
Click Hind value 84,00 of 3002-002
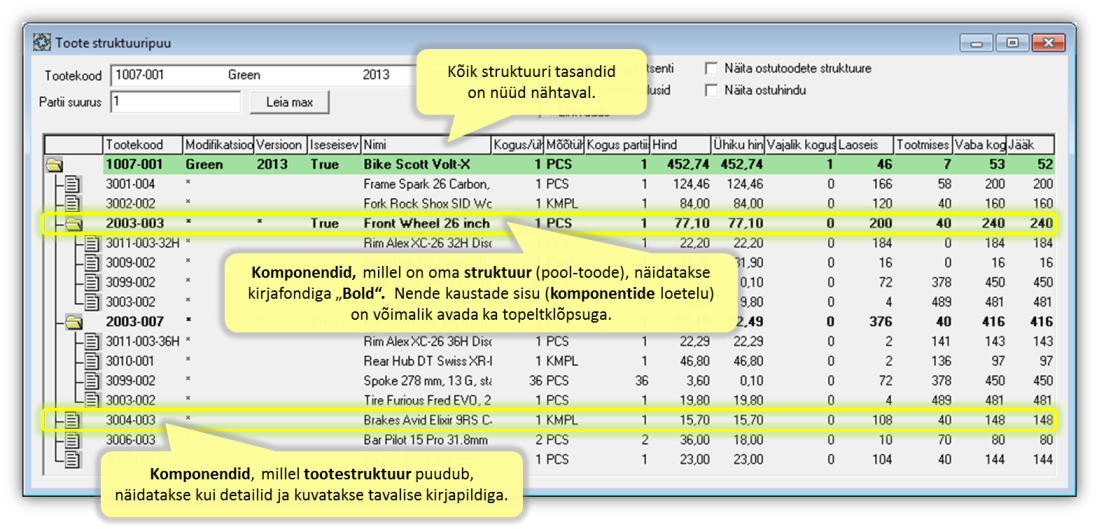pos(695,204)
